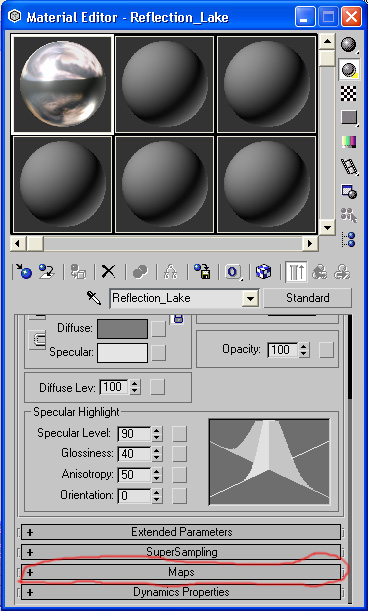Open the Material/Map Navigator
368x611 pixels.
[x=349, y=239]
